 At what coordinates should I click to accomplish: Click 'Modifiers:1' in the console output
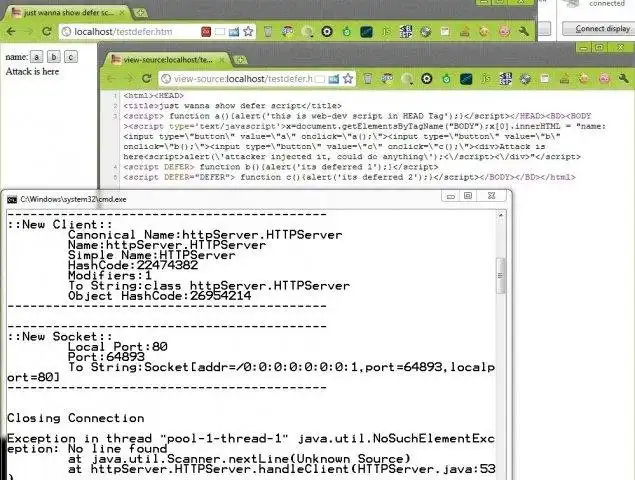(x=110, y=275)
